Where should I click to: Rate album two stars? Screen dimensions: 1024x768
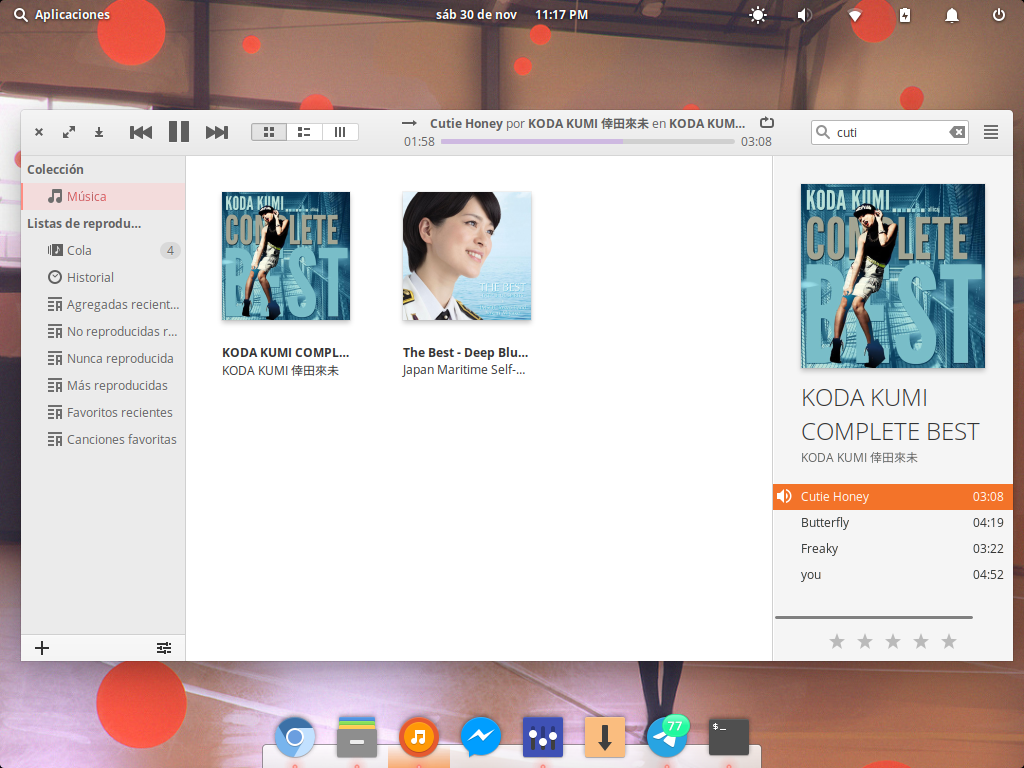865,641
